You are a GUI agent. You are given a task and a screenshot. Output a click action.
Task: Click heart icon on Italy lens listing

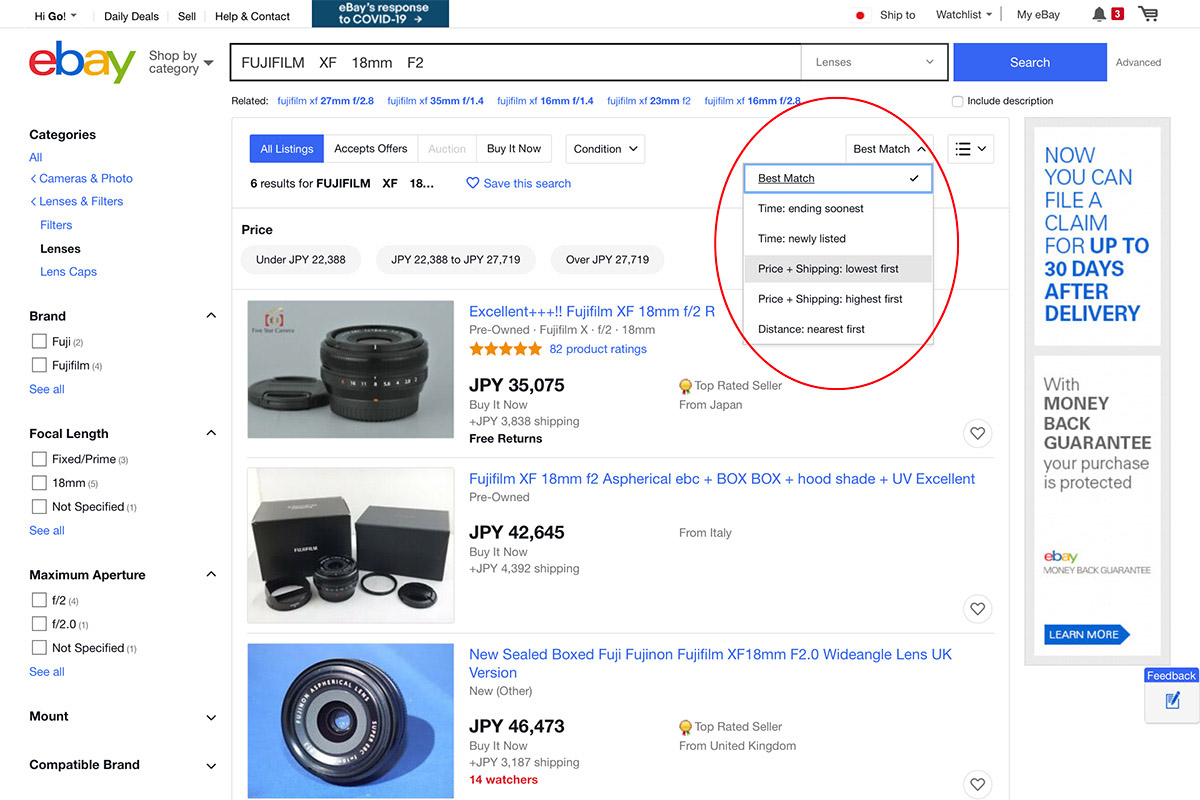(x=977, y=608)
